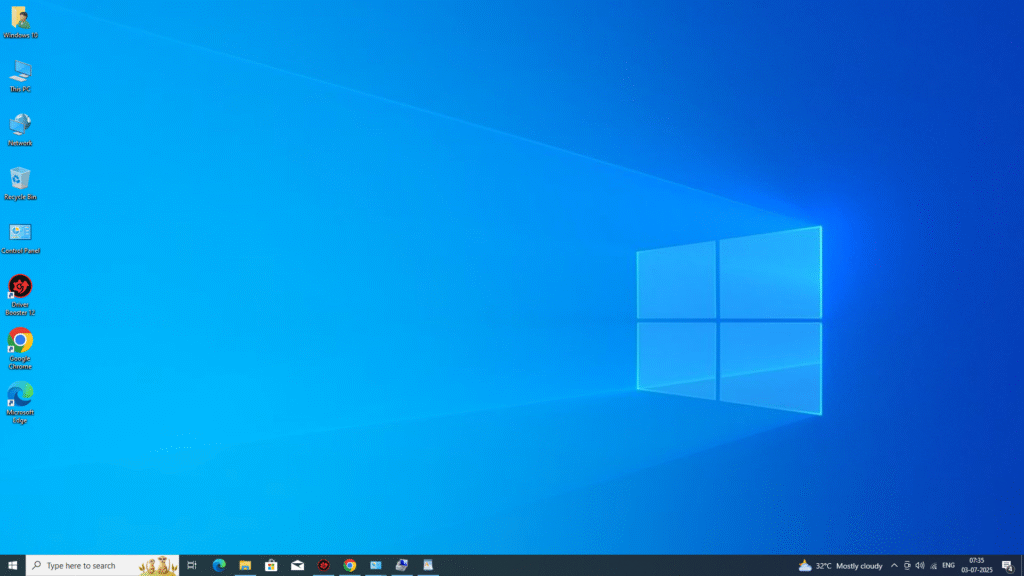Click the Show desktop strip at taskbar end
The height and width of the screenshot is (576, 1024).
point(1022,566)
